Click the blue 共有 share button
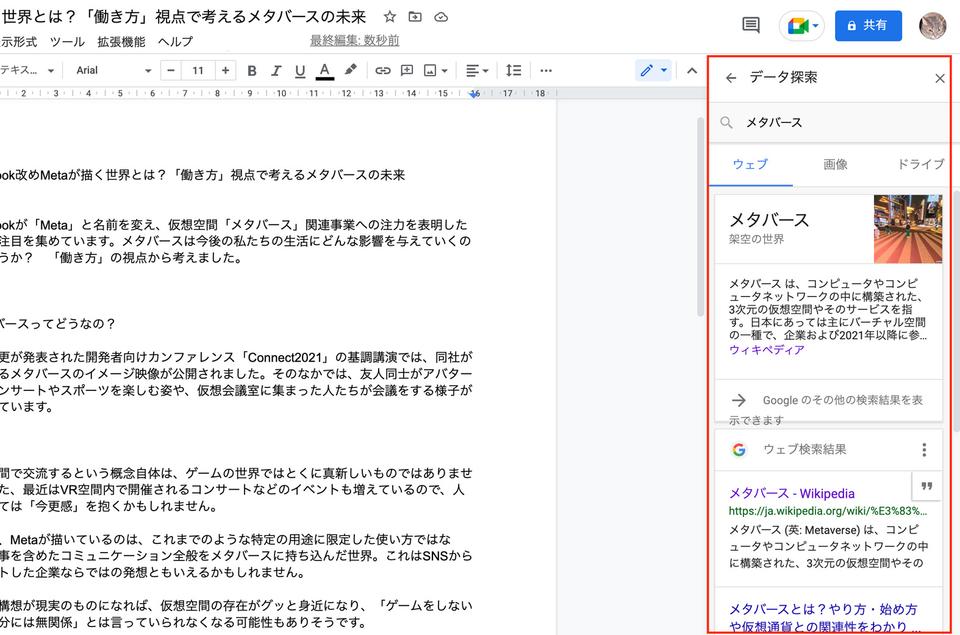Image resolution: width=960 pixels, height=635 pixels. pos(868,26)
